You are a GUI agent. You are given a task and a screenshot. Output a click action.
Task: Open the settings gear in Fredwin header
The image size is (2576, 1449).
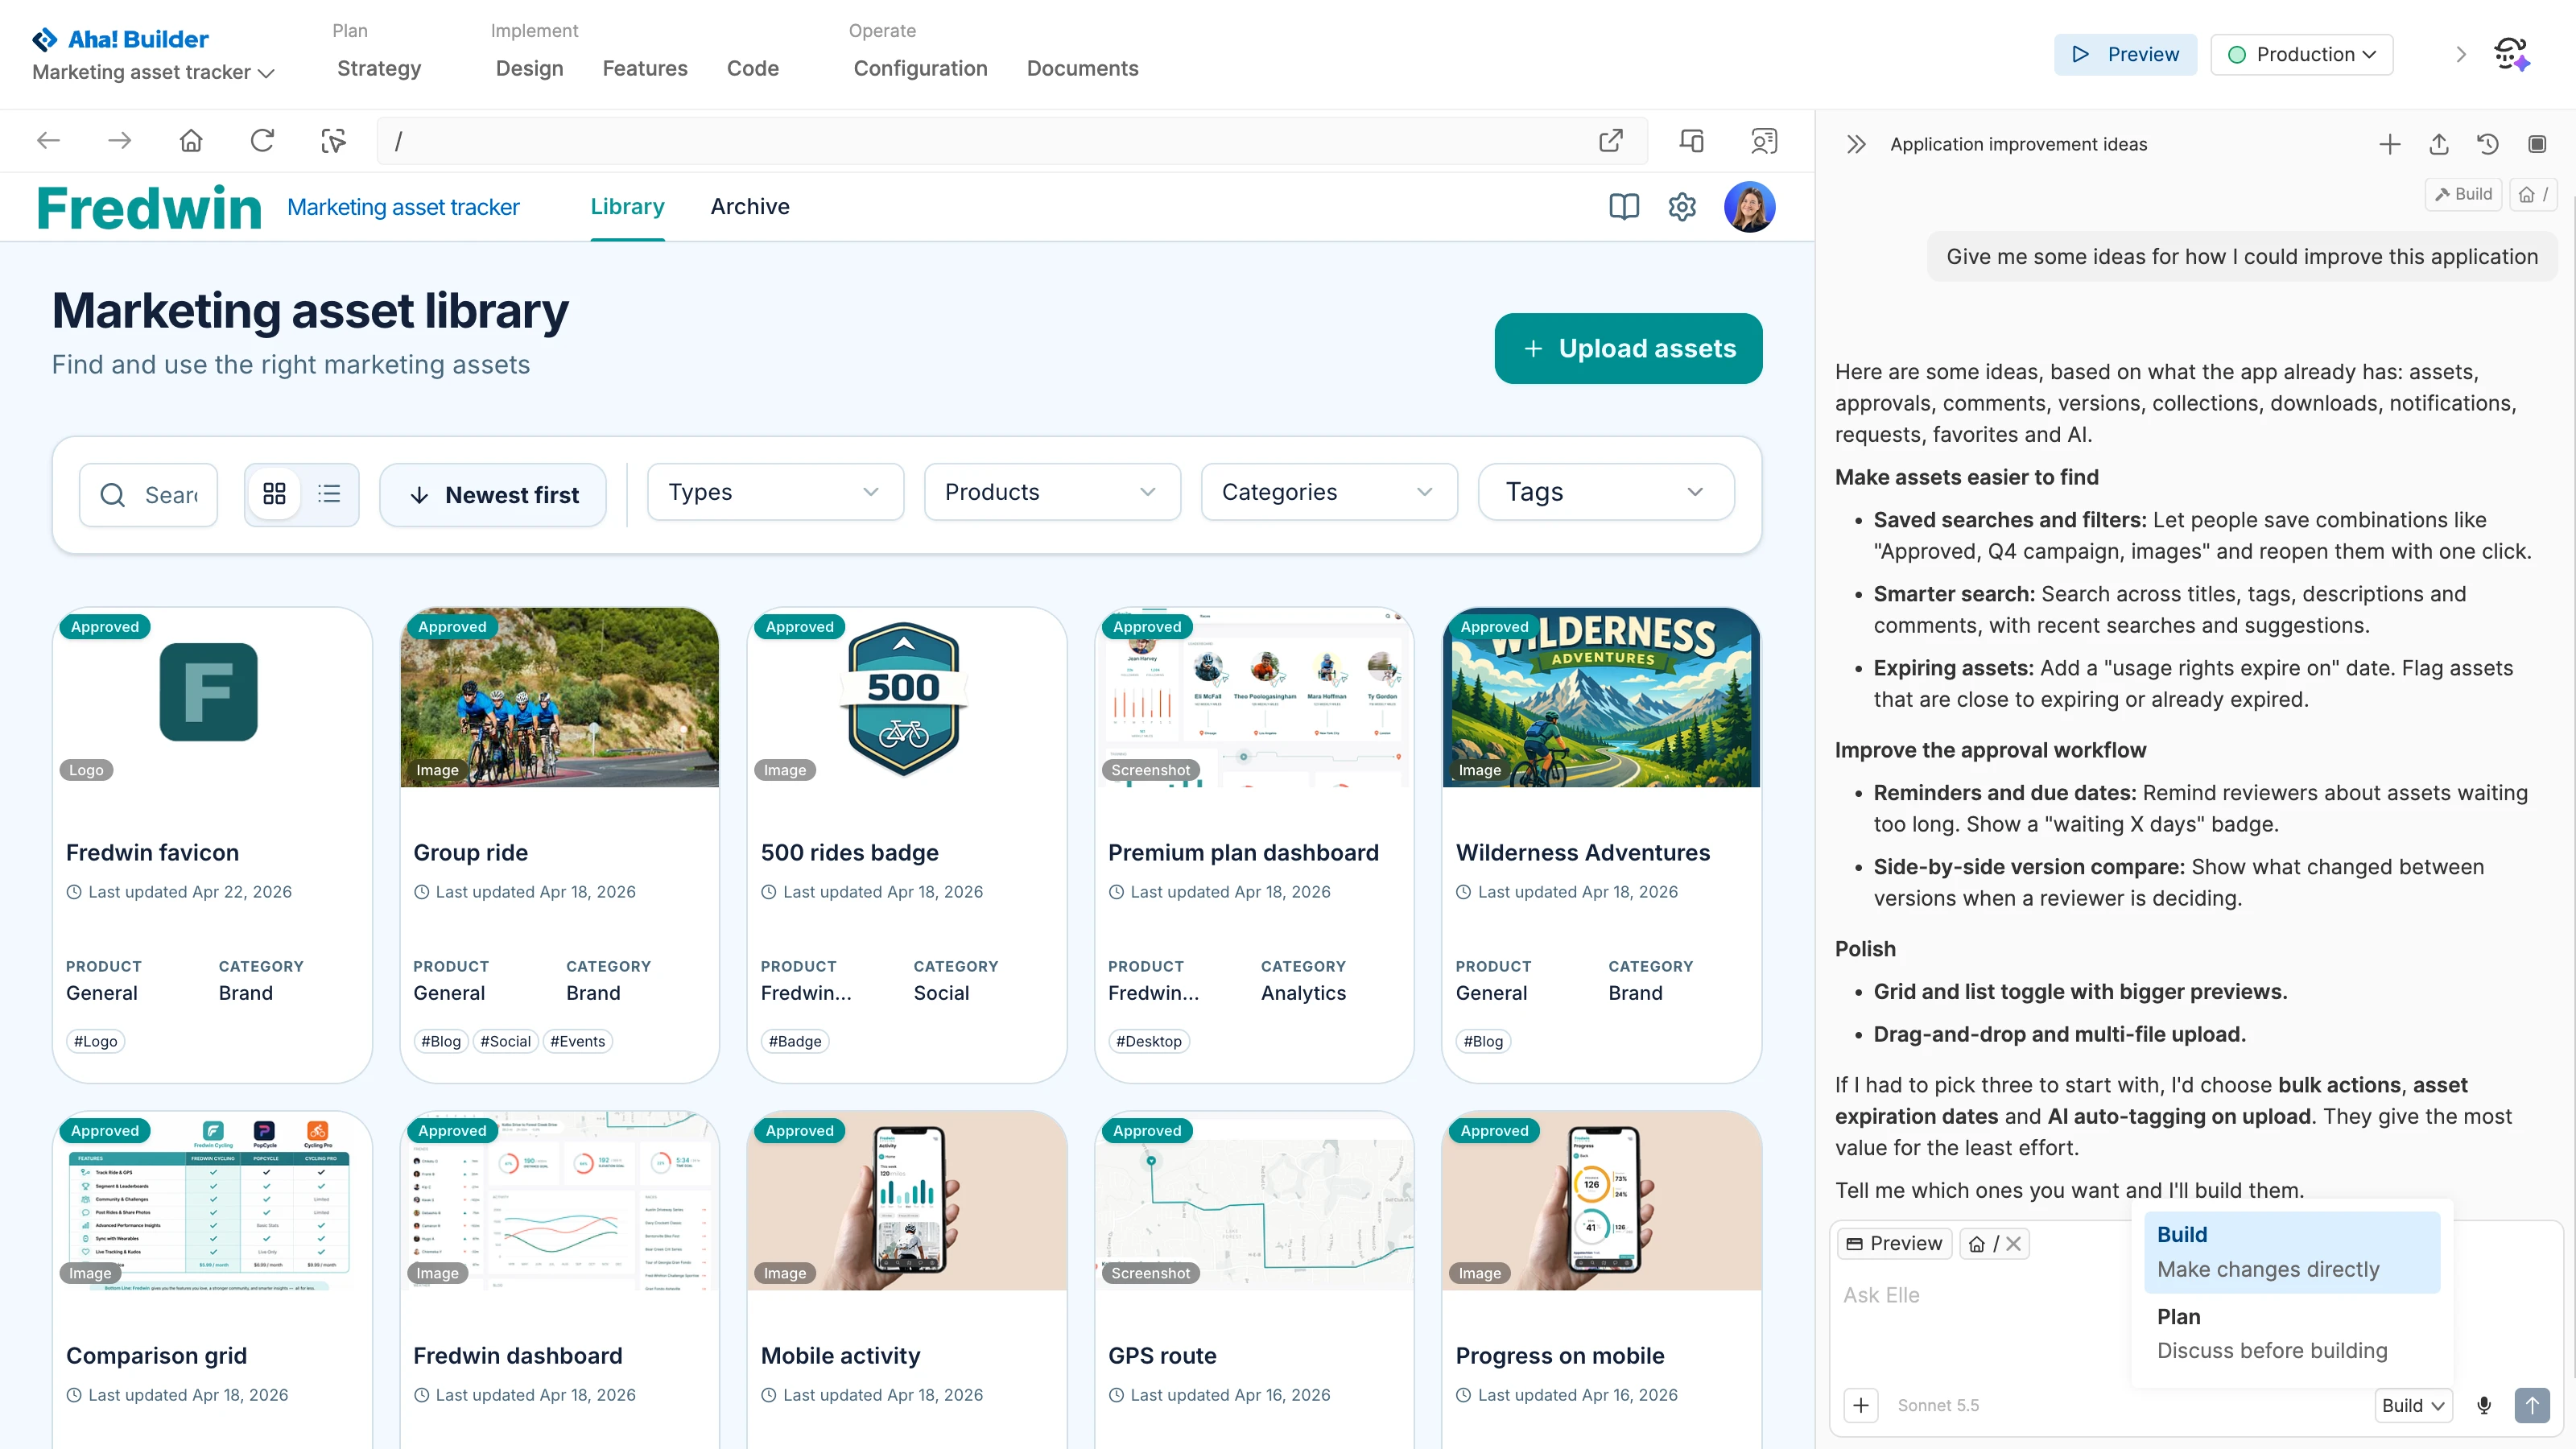1682,207
